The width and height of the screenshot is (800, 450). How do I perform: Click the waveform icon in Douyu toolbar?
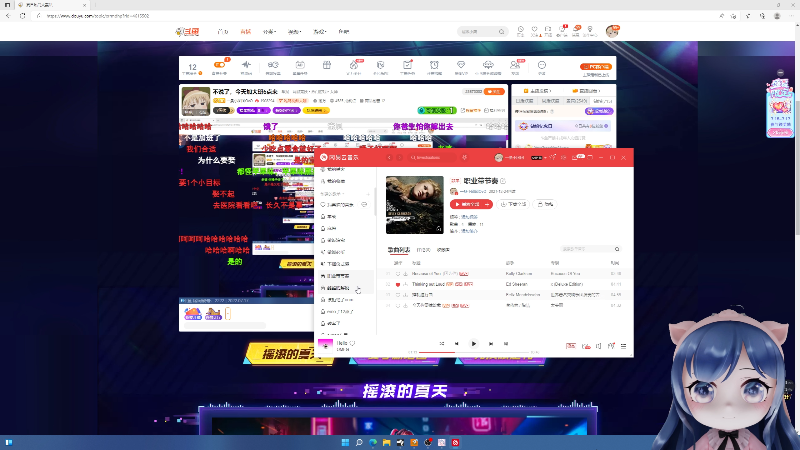tap(246, 65)
